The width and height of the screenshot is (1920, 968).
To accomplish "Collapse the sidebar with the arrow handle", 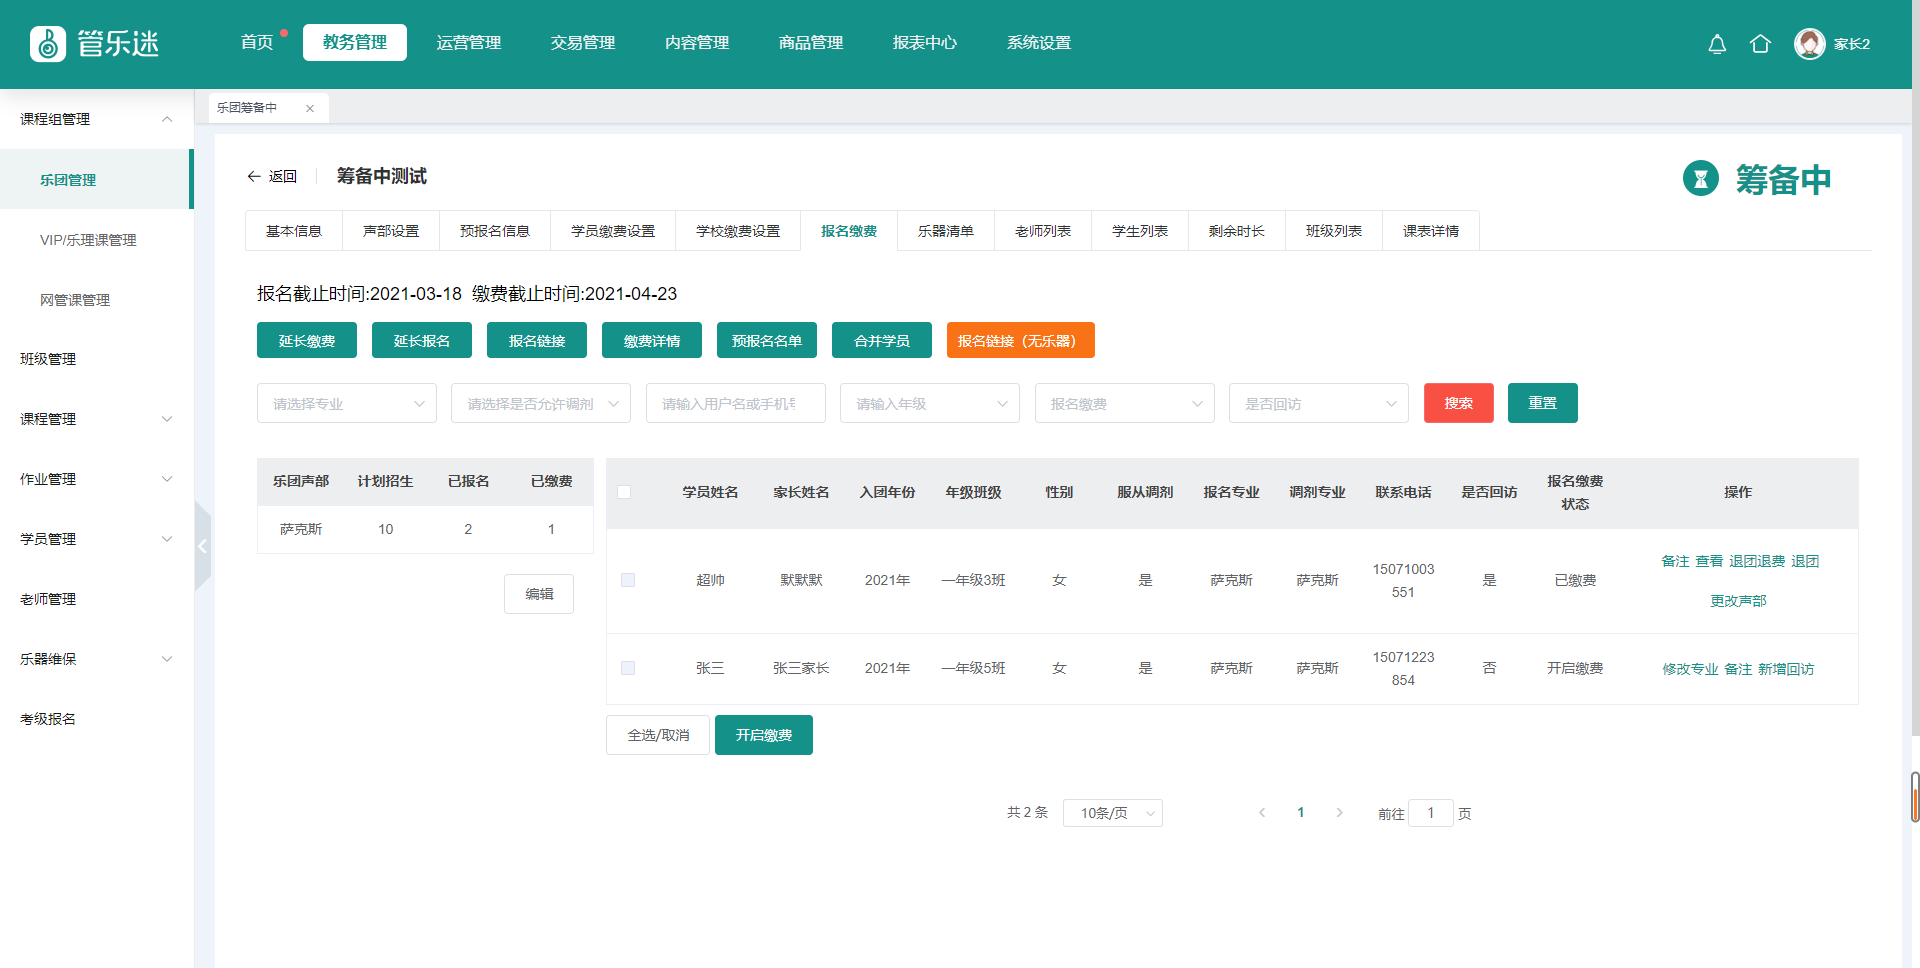I will [x=202, y=546].
